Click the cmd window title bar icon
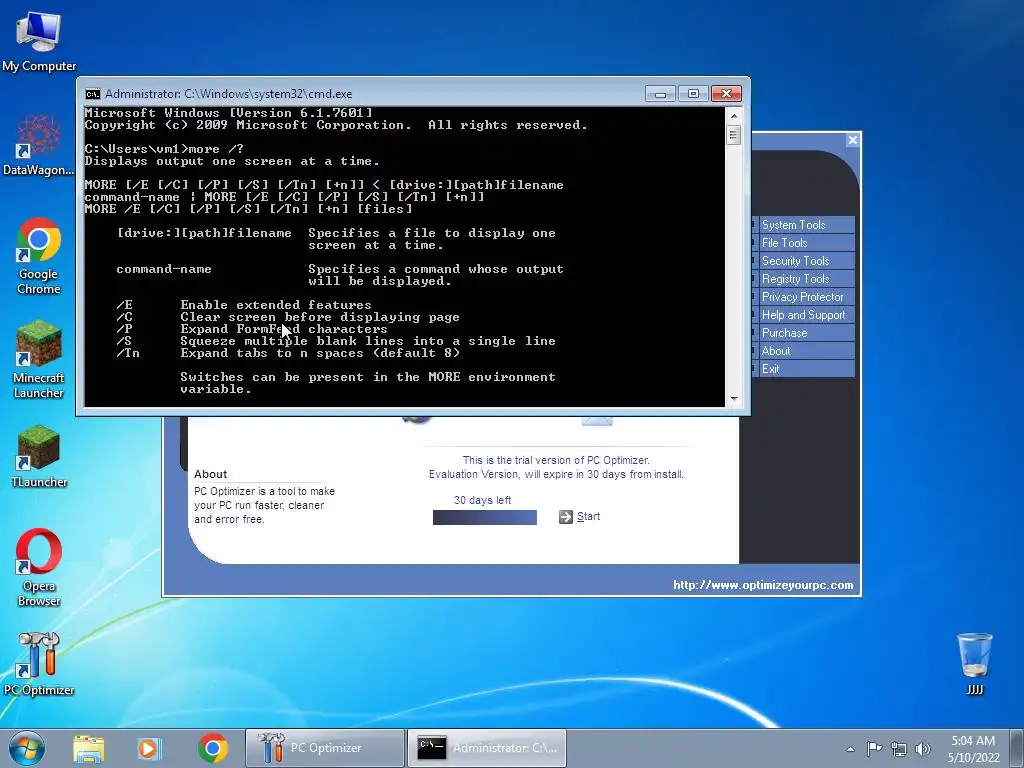The height and width of the screenshot is (768, 1024). tap(93, 94)
